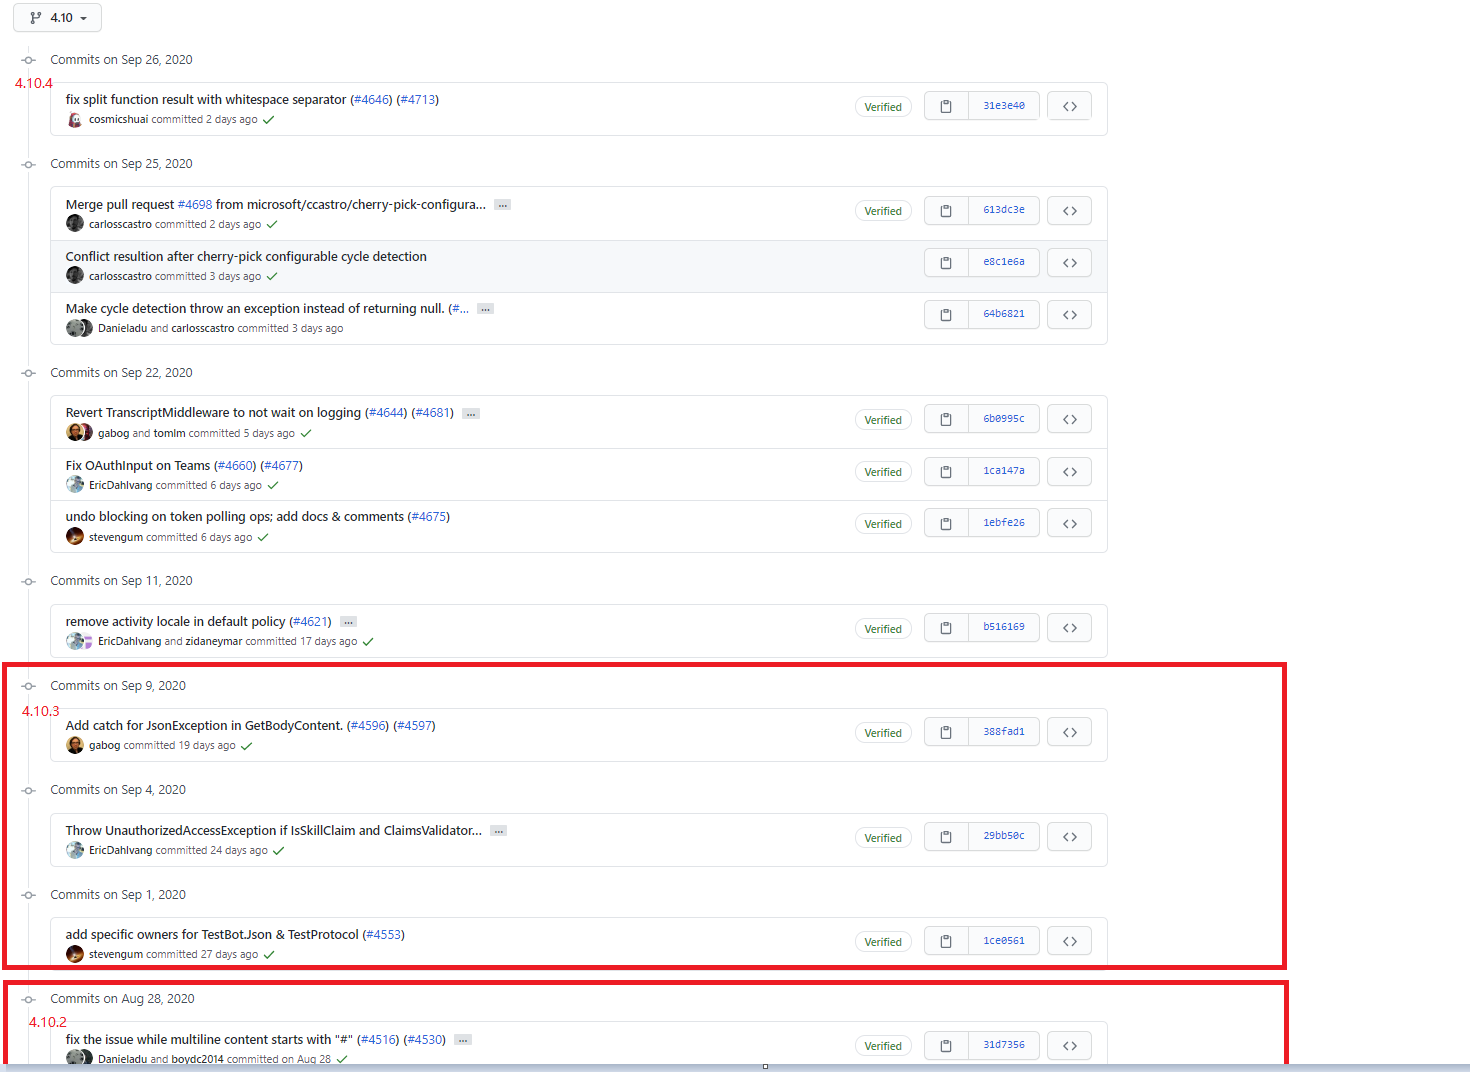Copy the SHA of commit b516169
The image size is (1470, 1072).
click(945, 627)
